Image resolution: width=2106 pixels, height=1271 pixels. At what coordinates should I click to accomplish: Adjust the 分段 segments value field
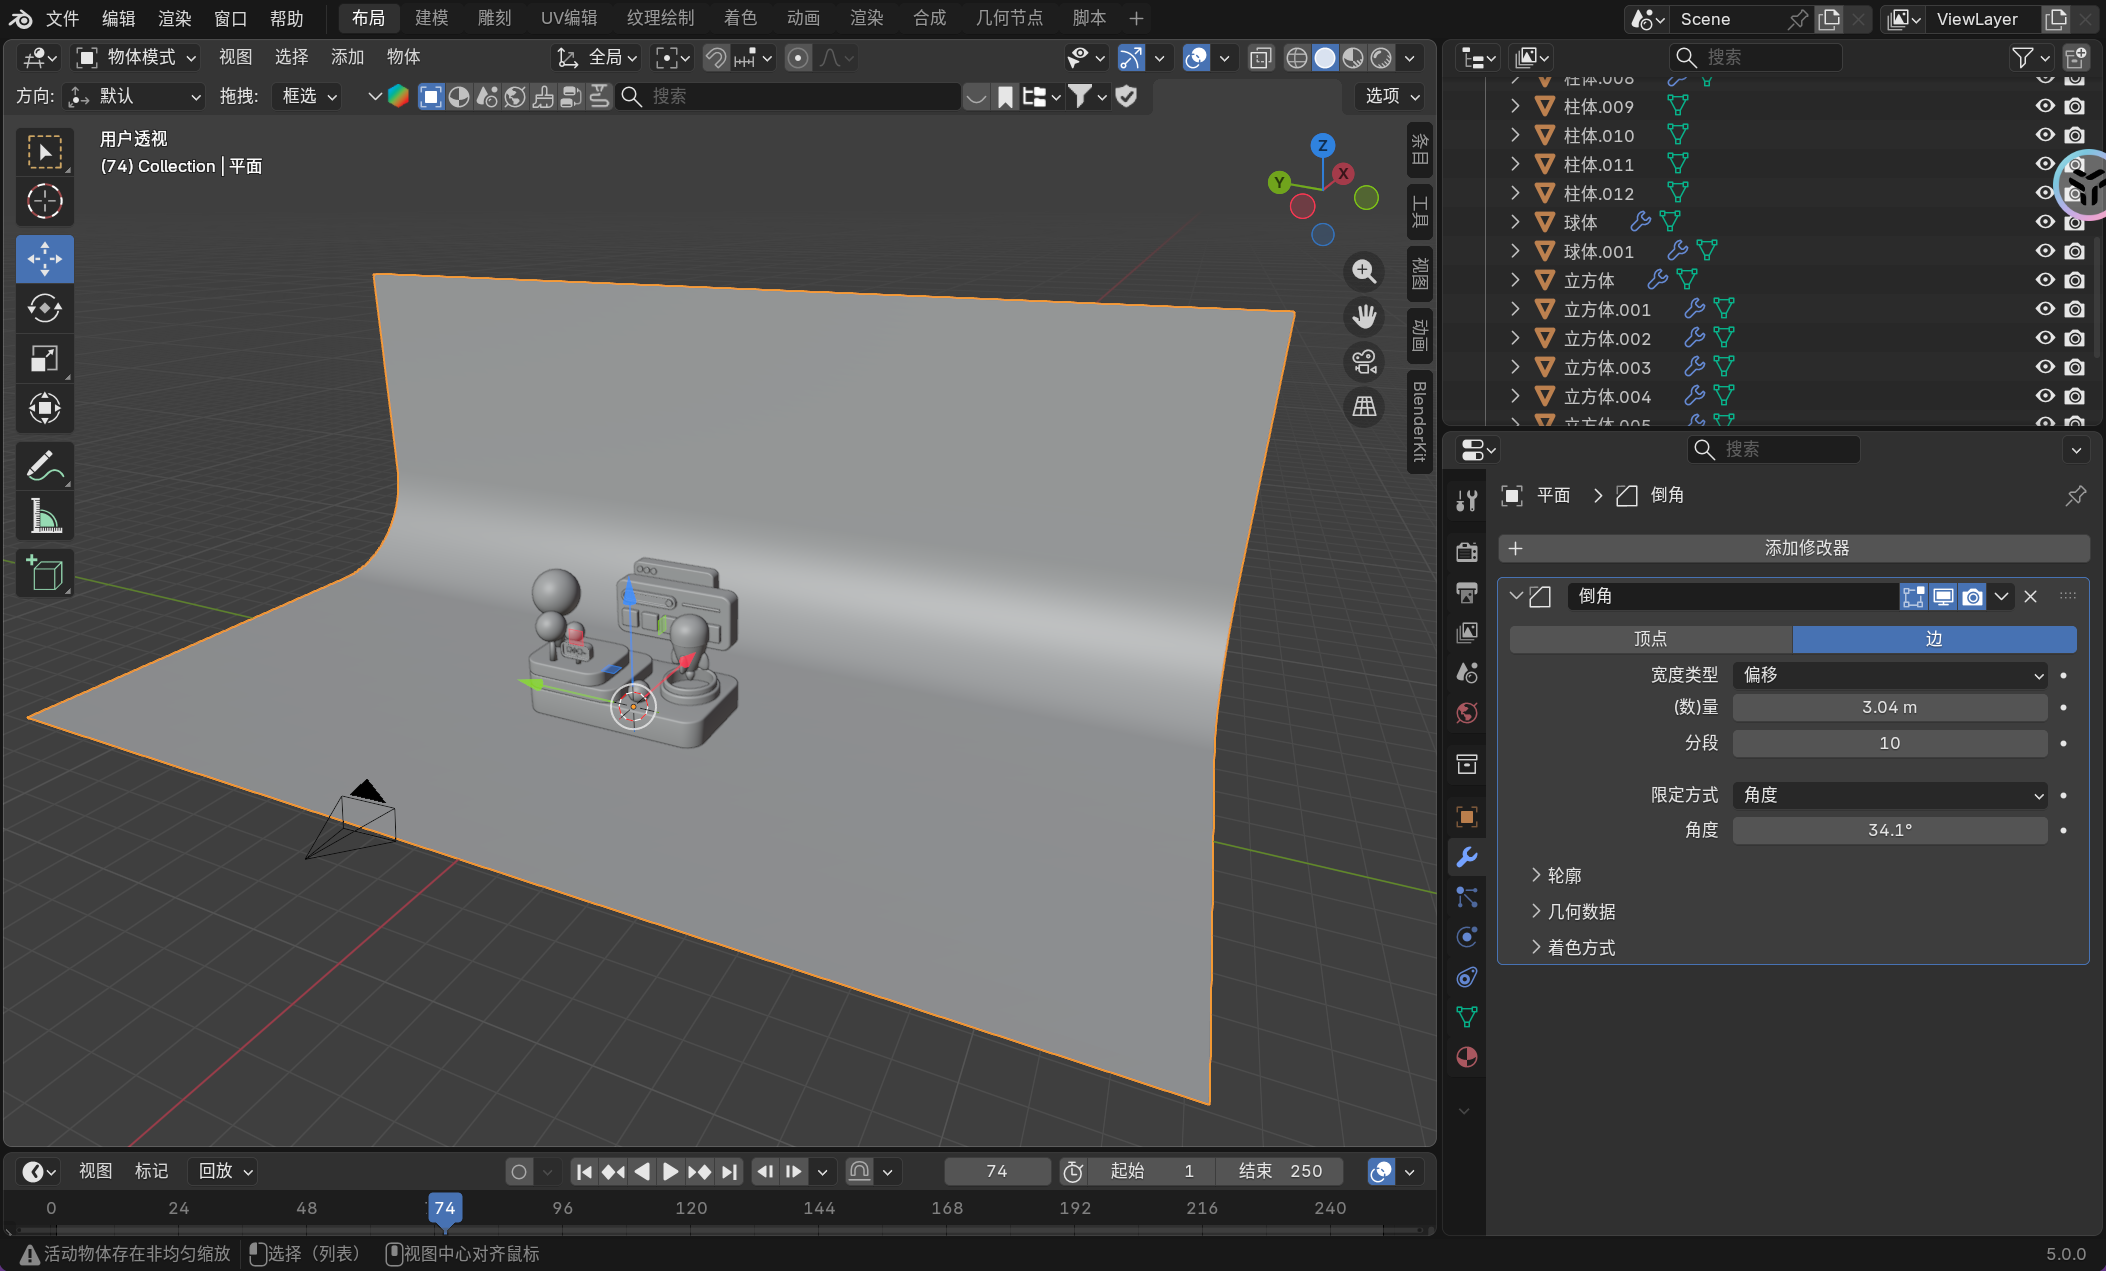[1889, 743]
